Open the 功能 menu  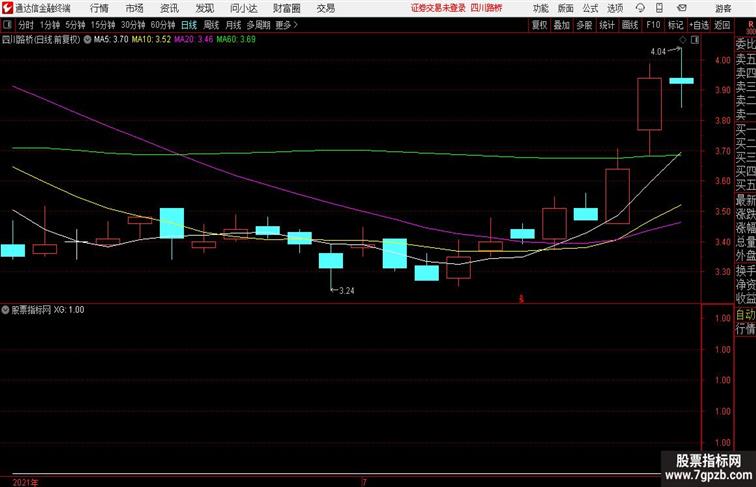[540, 8]
